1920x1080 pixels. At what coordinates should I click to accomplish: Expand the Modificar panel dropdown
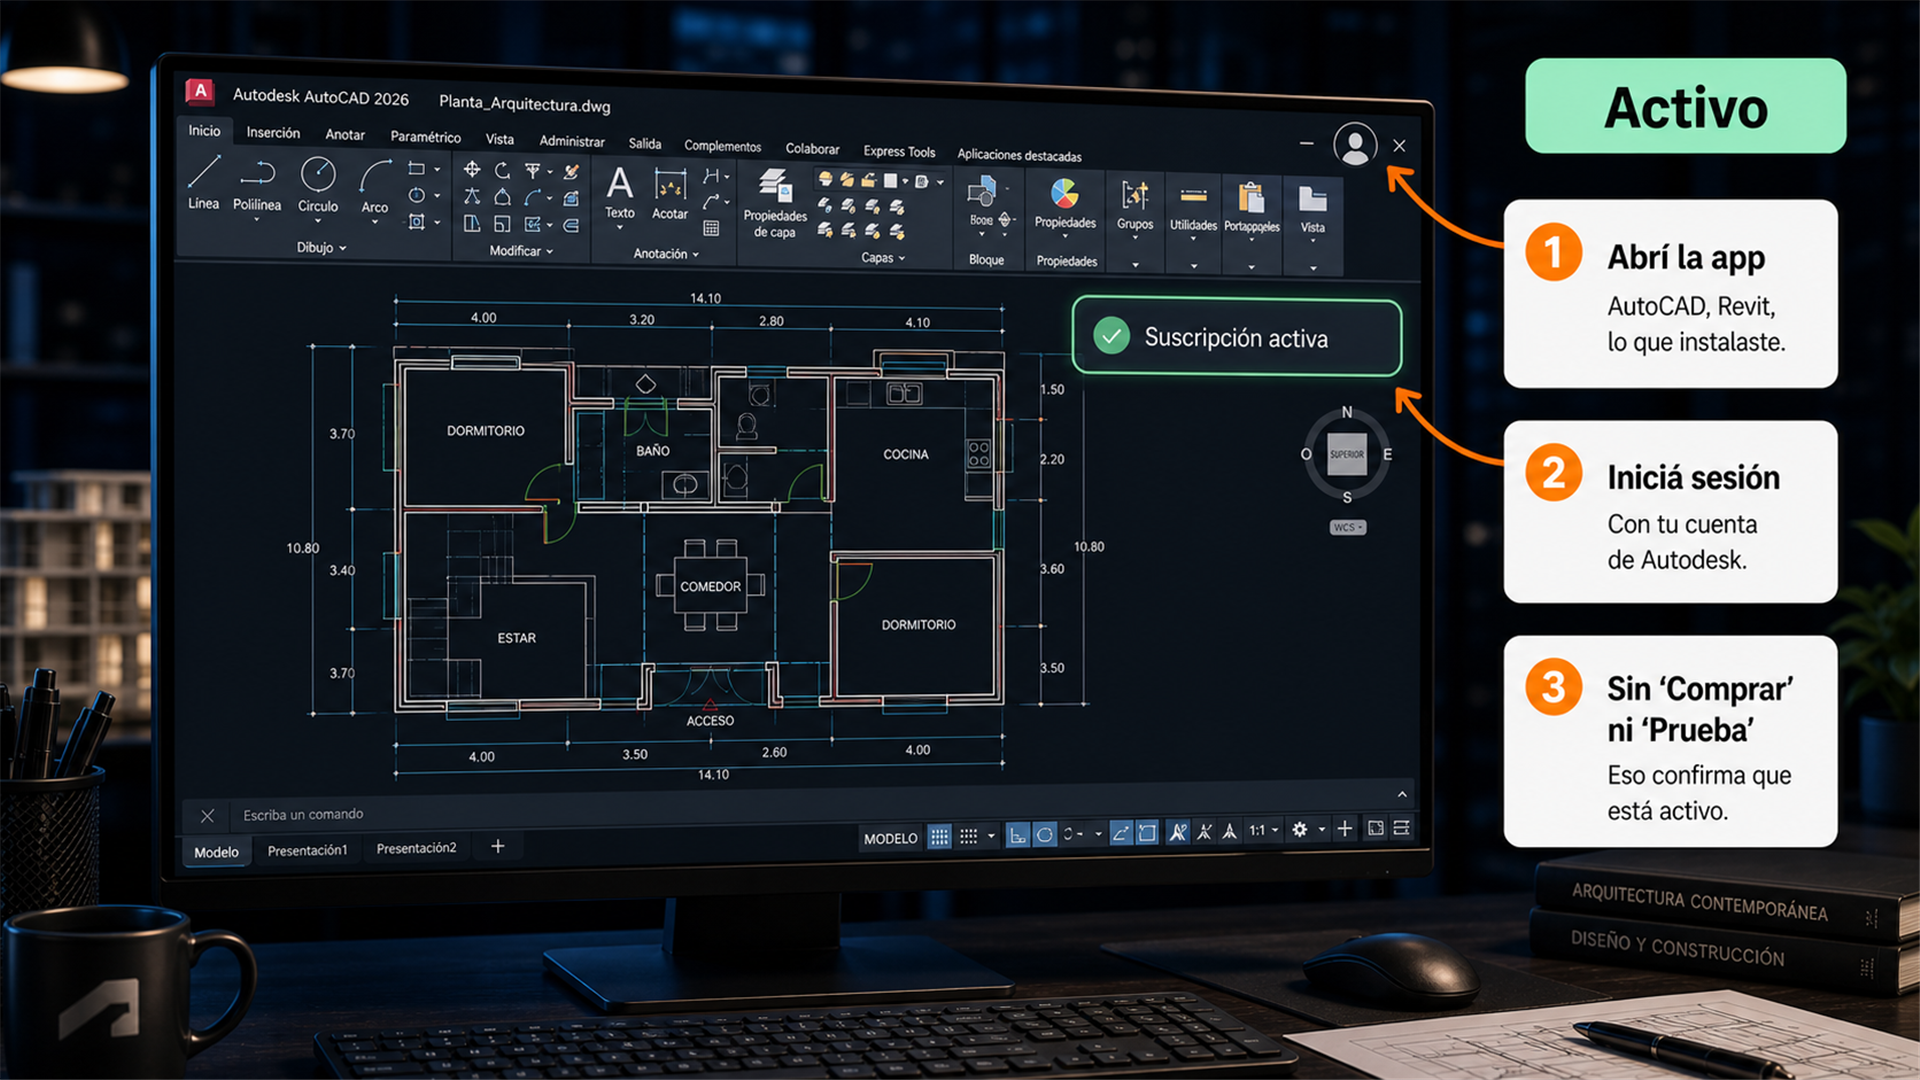[521, 251]
